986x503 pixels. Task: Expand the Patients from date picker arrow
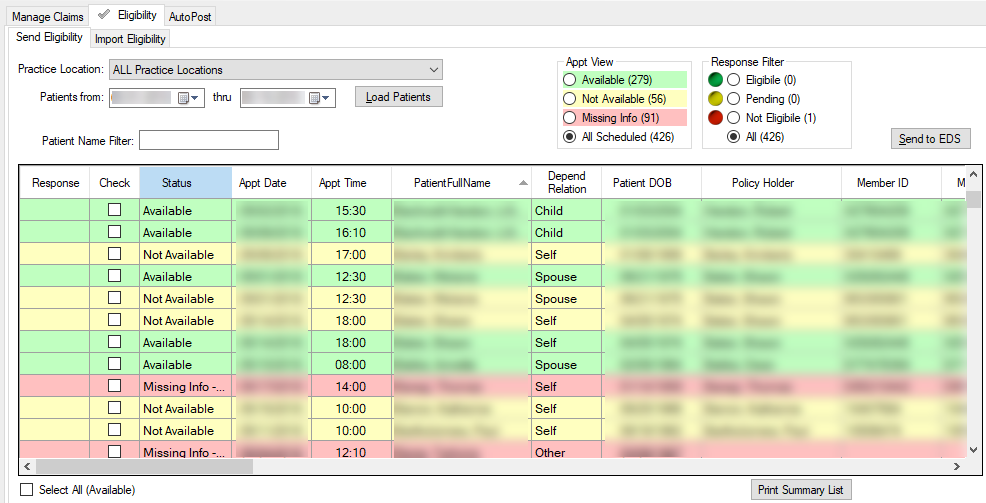(196, 98)
